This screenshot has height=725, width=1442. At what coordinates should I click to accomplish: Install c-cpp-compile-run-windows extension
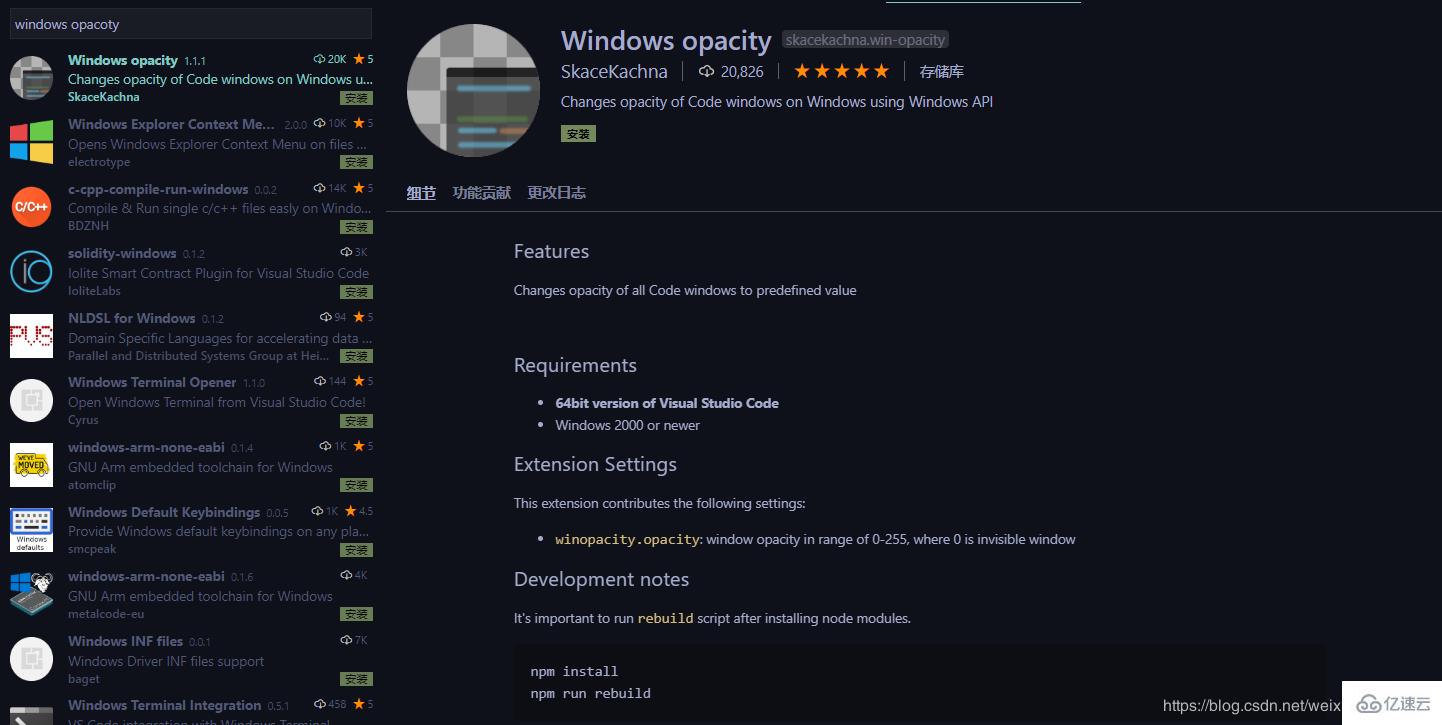pyautogui.click(x=356, y=227)
